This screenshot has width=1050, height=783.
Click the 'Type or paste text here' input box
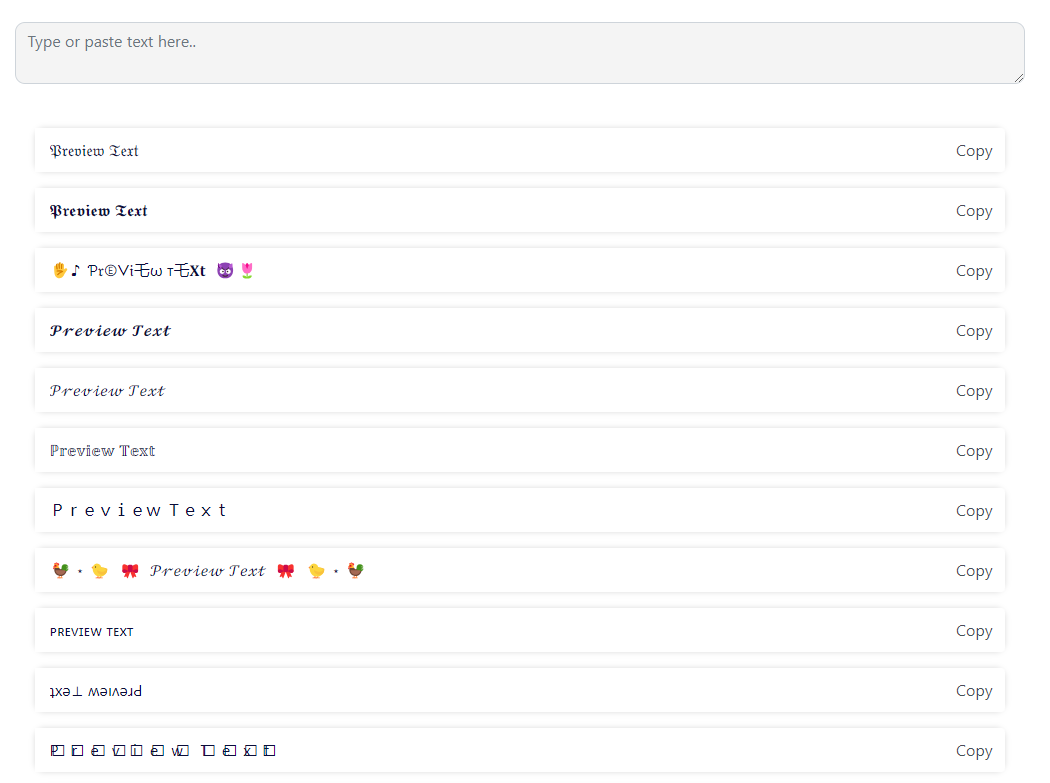pos(520,52)
